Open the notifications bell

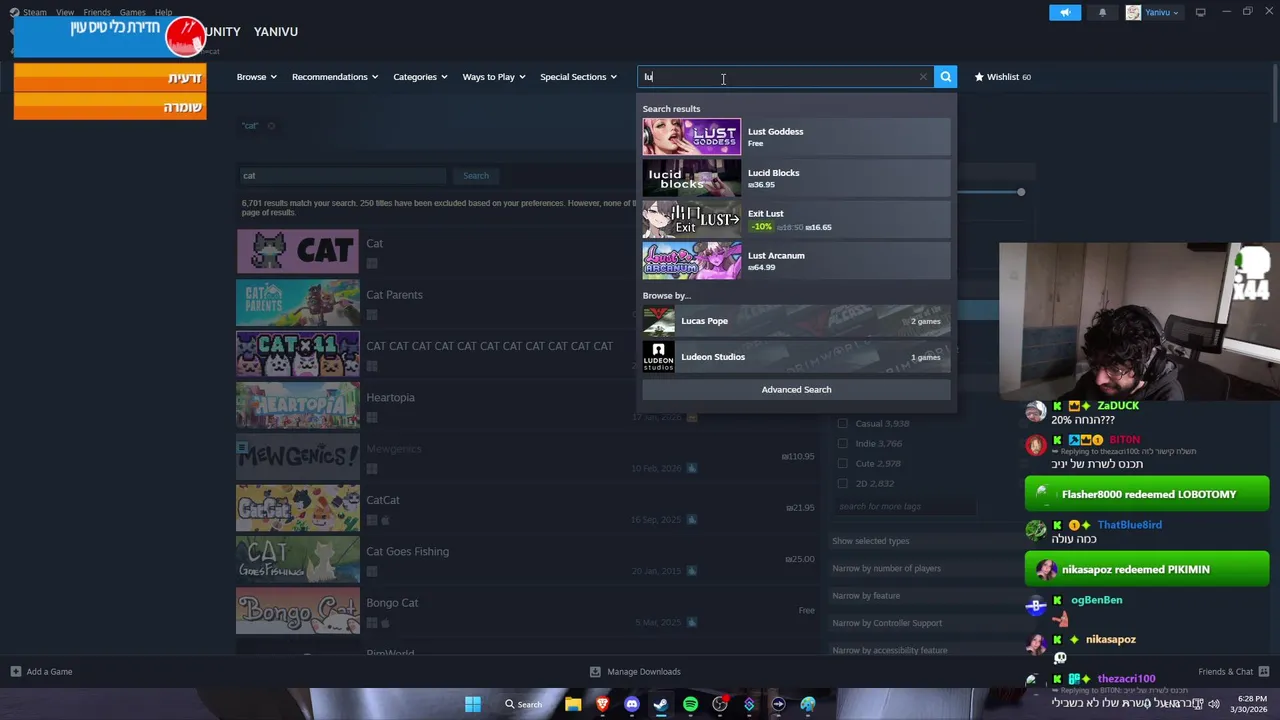point(1103,12)
